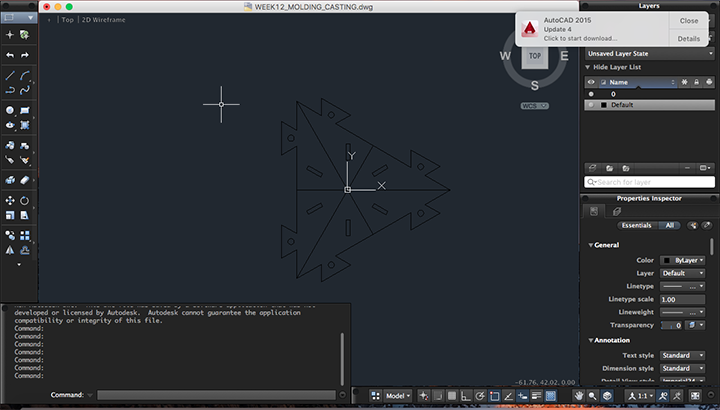Screen dimensions: 720x410
Task: Toggle Ortho mode in status bar
Action: point(466,396)
